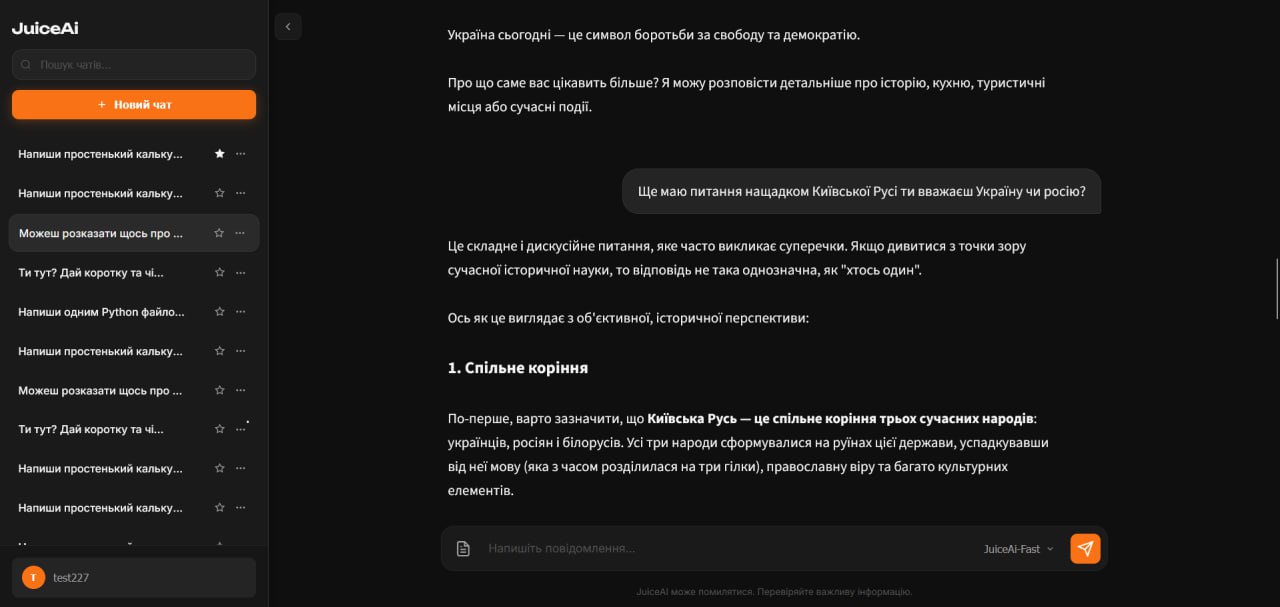Screen dimensions: 1280x607
Task: Select the highlighted 'Можеш розказати щось про' chat
Action: pyautogui.click(x=101, y=233)
